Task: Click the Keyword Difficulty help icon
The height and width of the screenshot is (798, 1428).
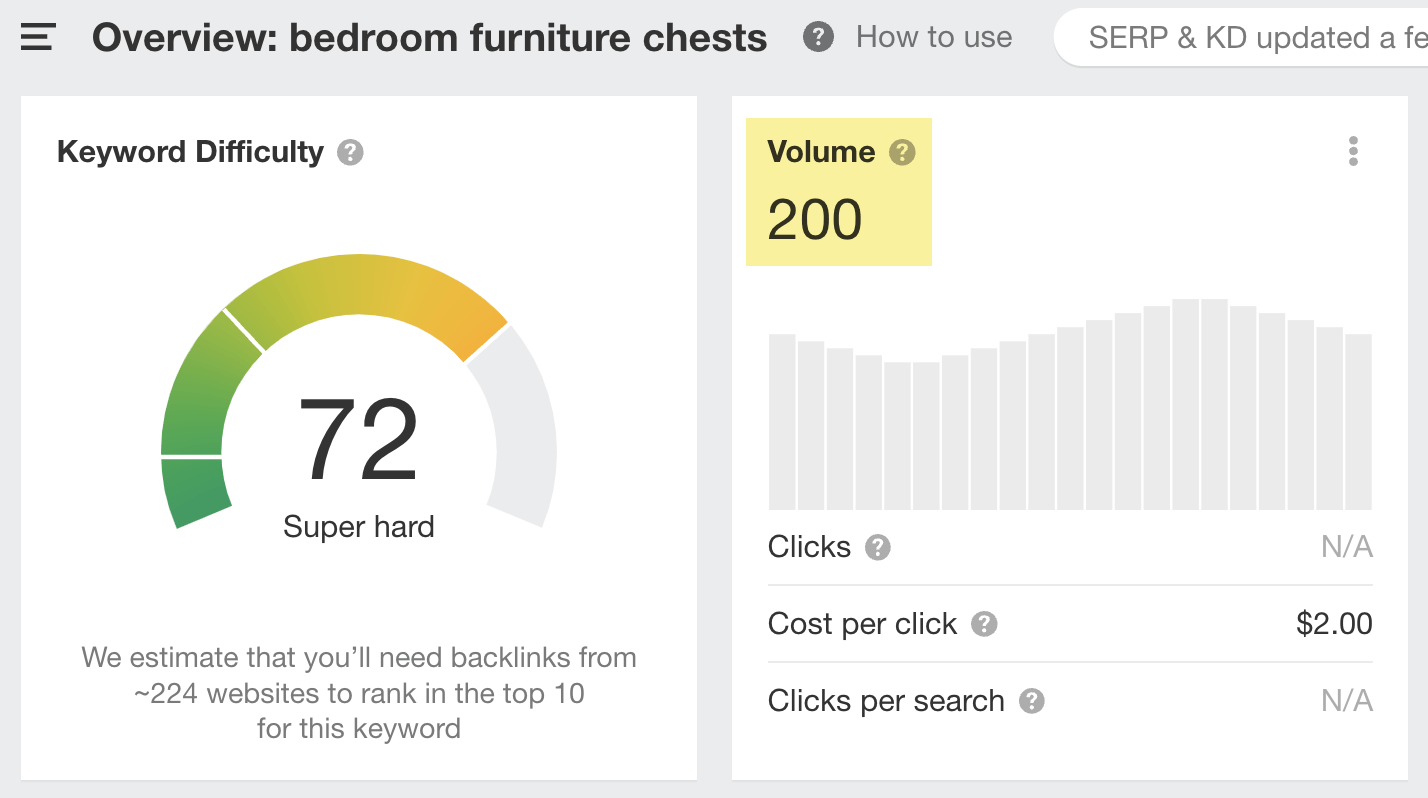Action: click(x=349, y=152)
